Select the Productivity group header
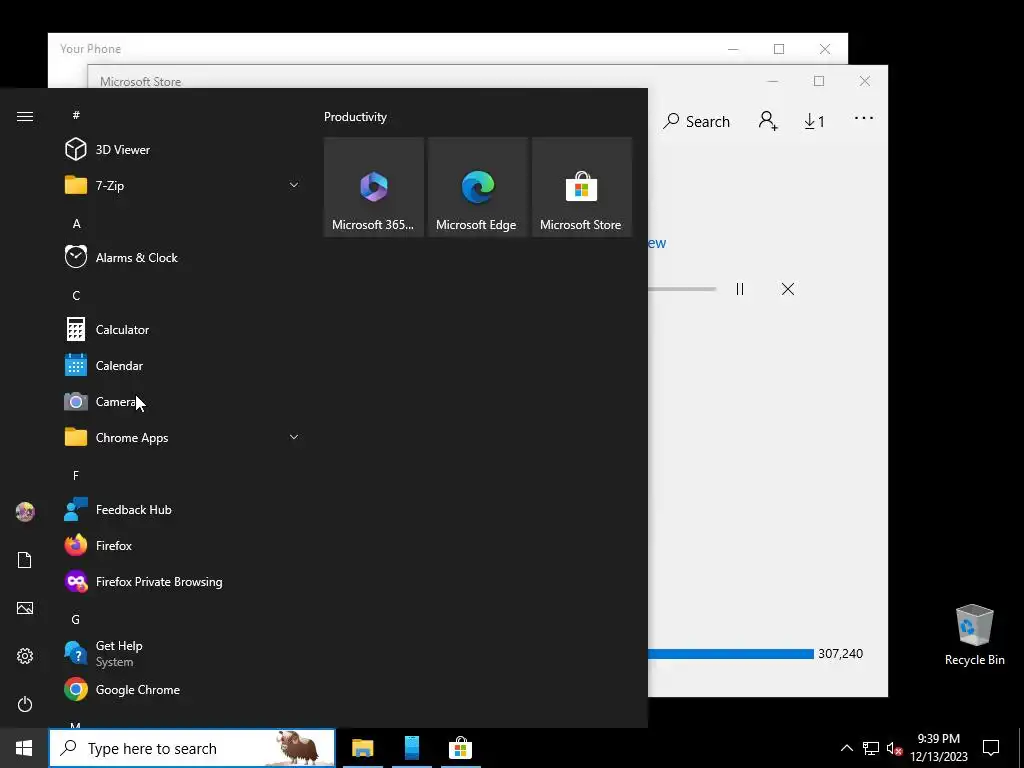1024x768 pixels. click(355, 117)
